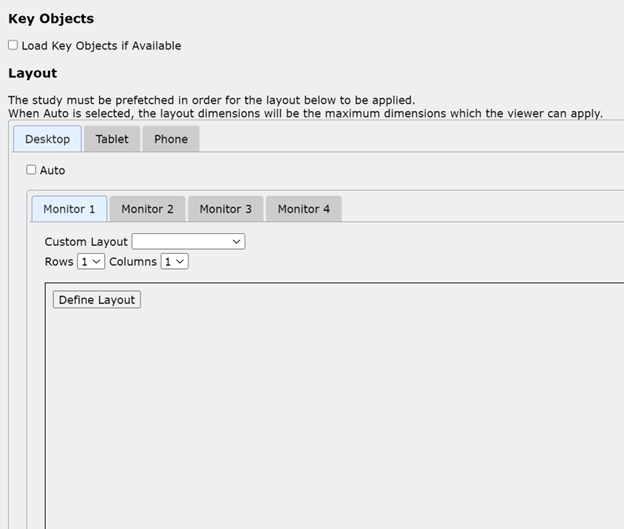Open the Columns count dropdown
The height and width of the screenshot is (529, 624).
click(175, 261)
